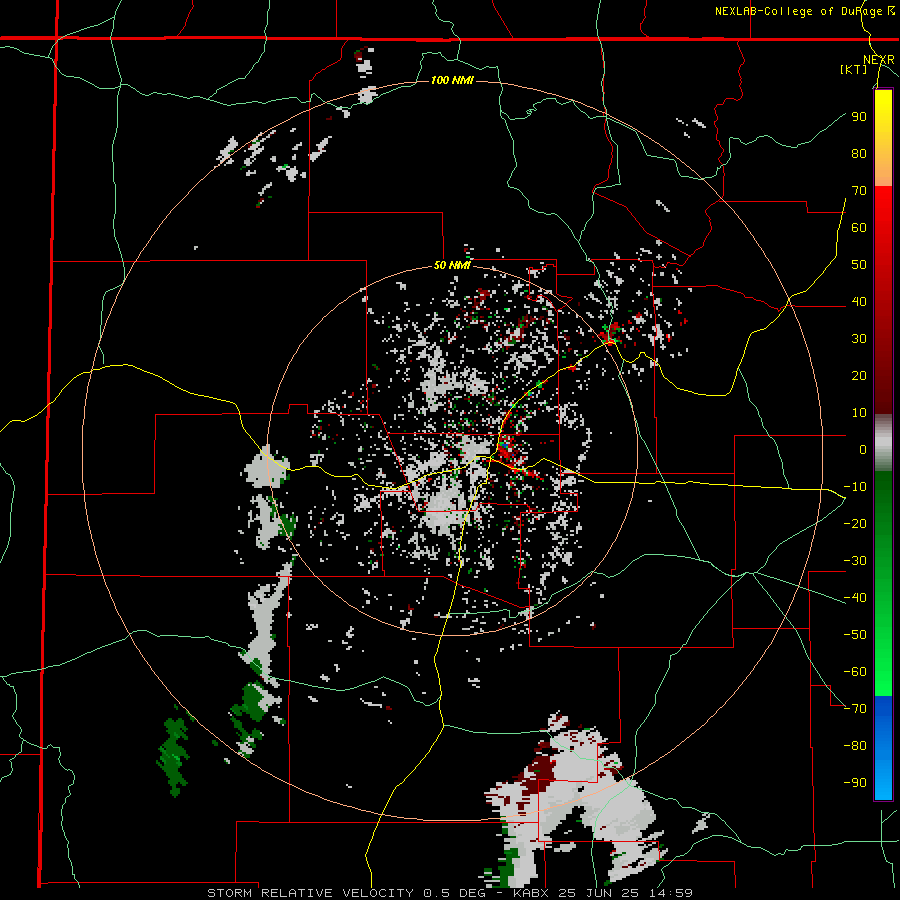Click the -40 value on the velocity scale
The image size is (900, 900).
coord(855,598)
